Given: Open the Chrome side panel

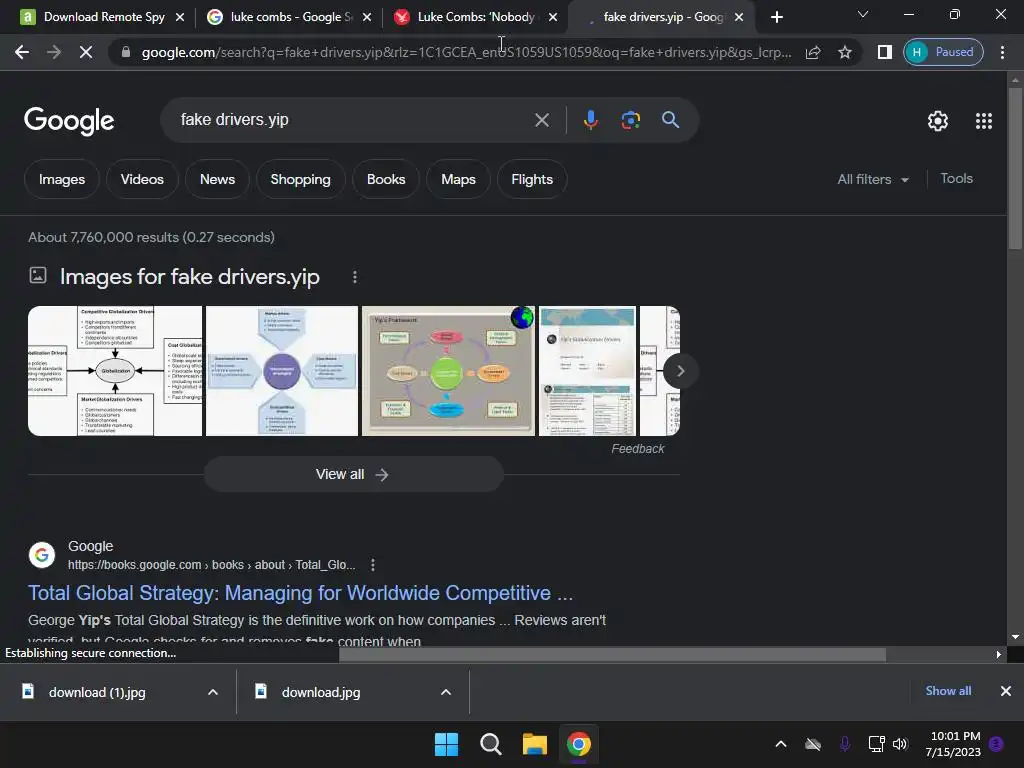Looking at the screenshot, I should pyautogui.click(x=884, y=52).
